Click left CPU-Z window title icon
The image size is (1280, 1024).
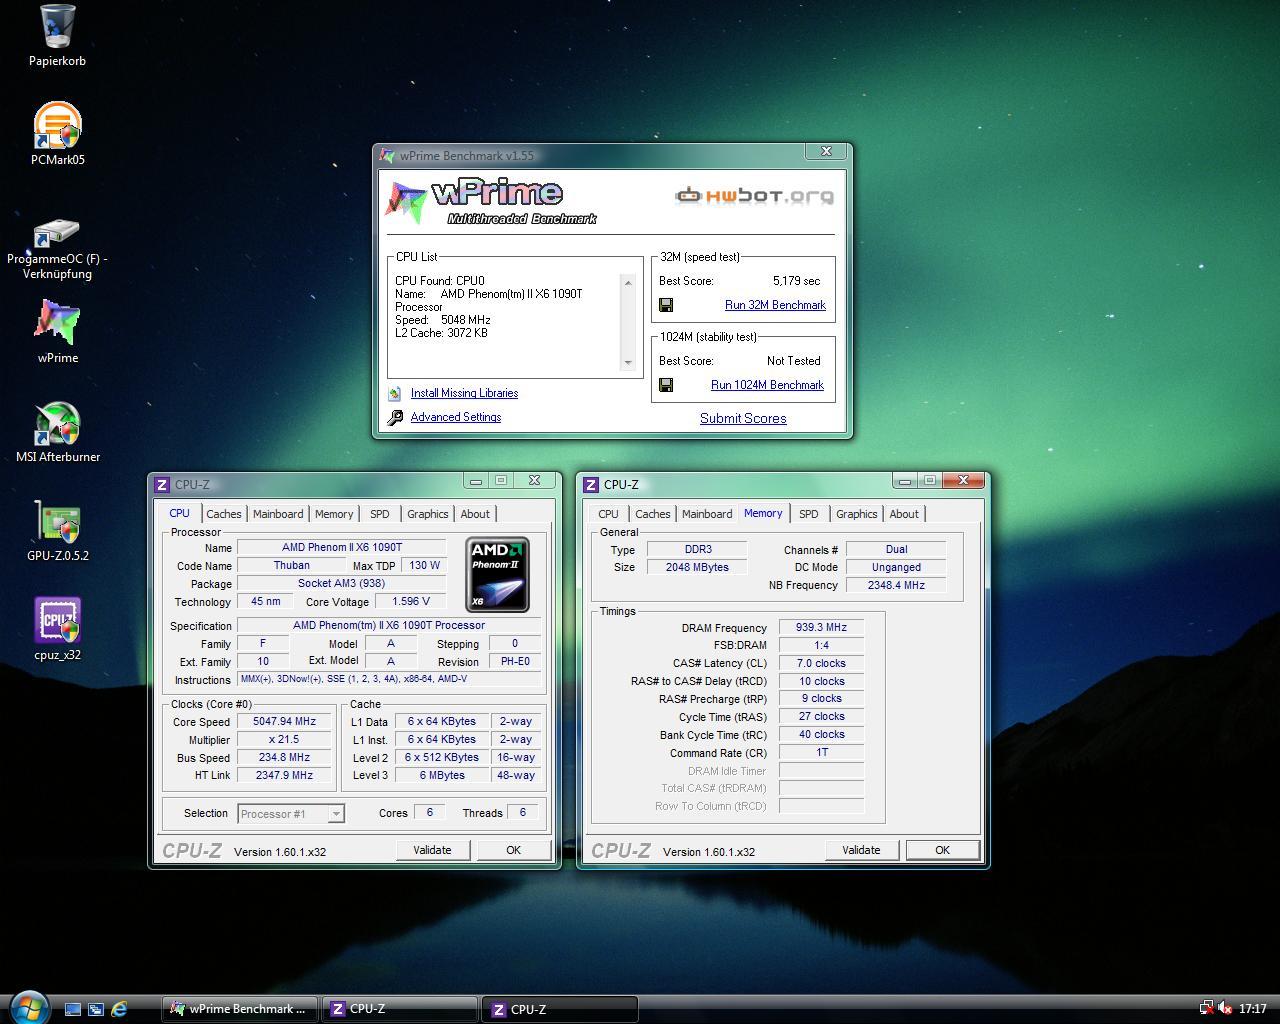coord(162,484)
